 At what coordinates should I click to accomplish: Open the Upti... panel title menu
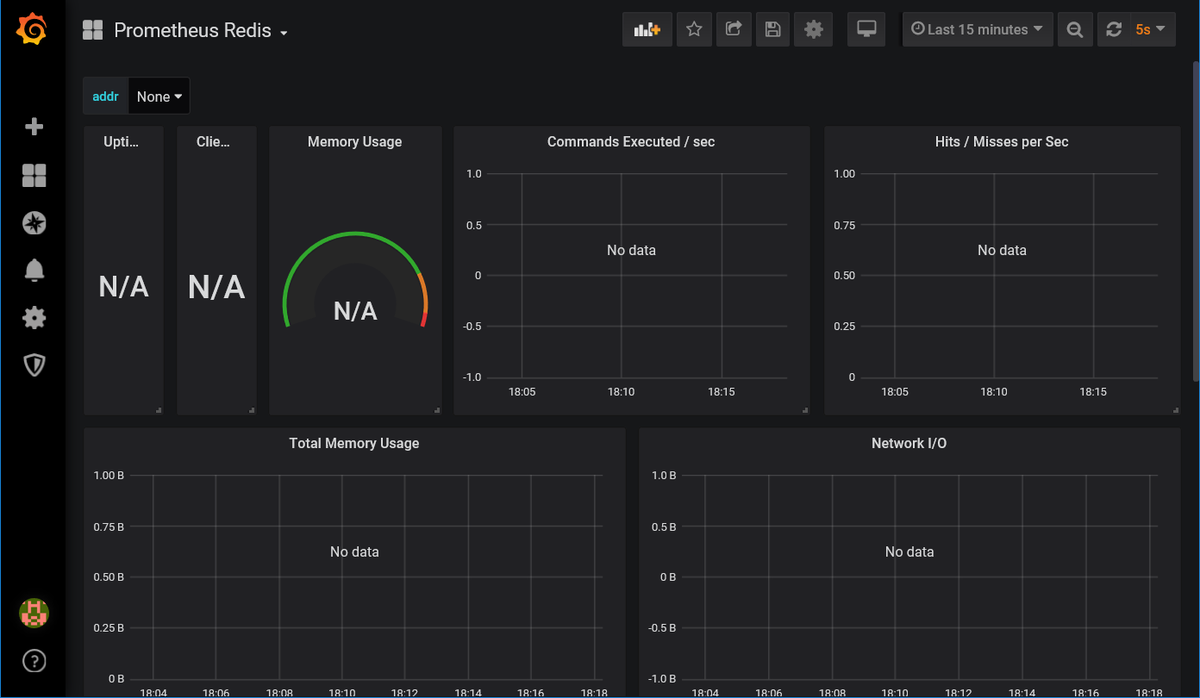tap(122, 142)
